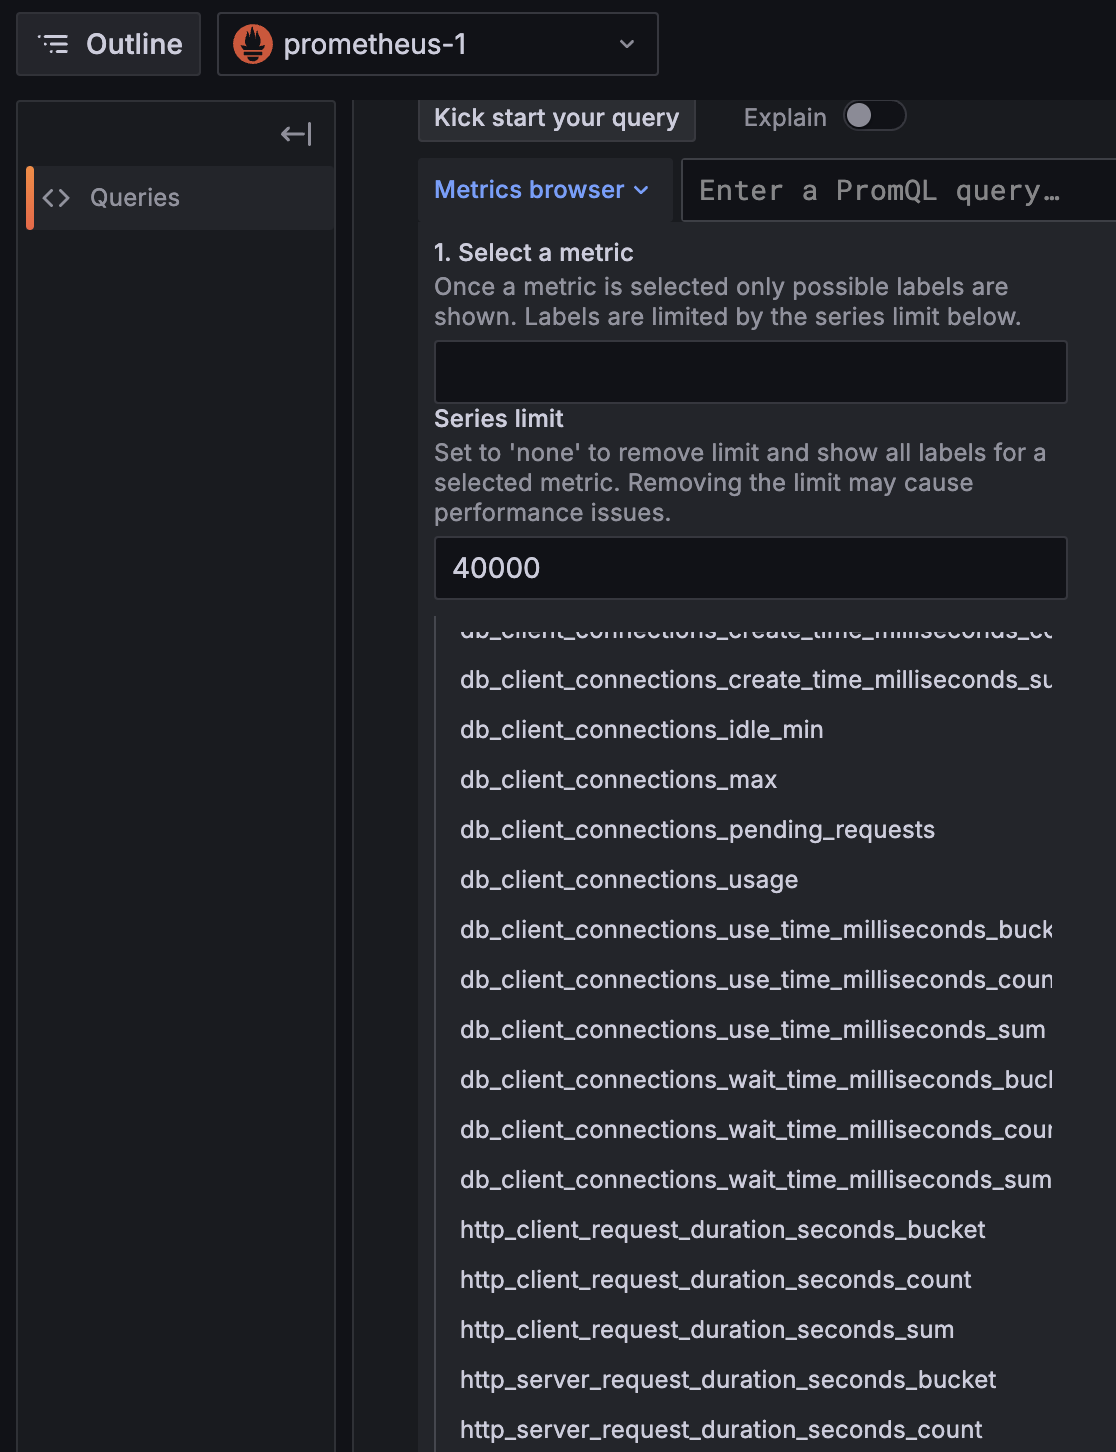Open the prometheus-1 data source dropdown
Screen dimensions: 1116x1452
437,44
